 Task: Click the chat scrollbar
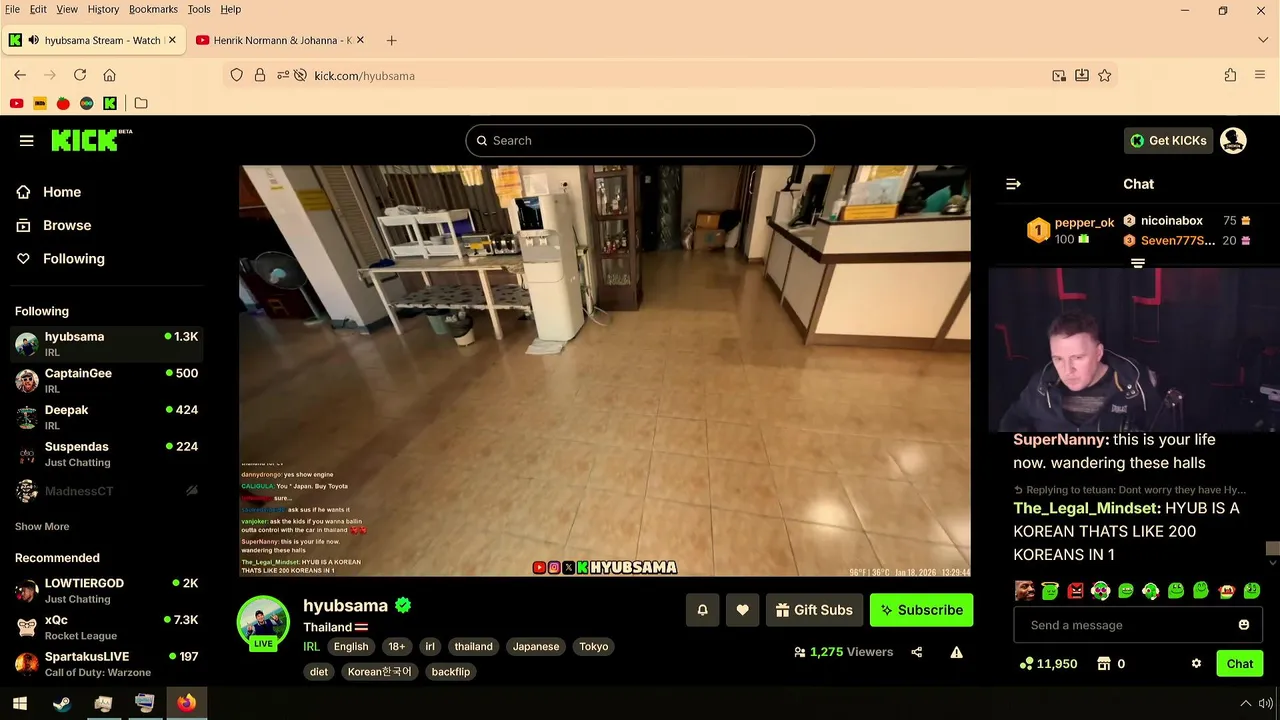point(1272,549)
